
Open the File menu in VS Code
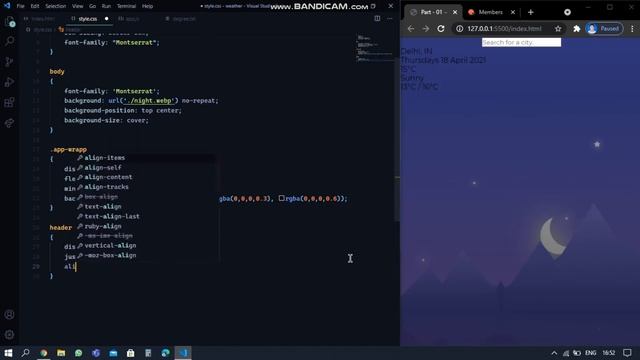pos(20,6)
